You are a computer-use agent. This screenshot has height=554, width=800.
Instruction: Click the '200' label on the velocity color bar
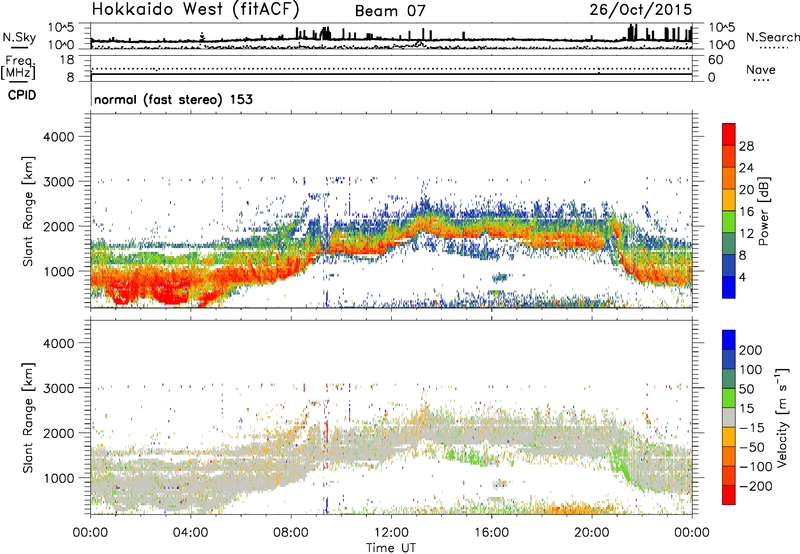(x=751, y=350)
